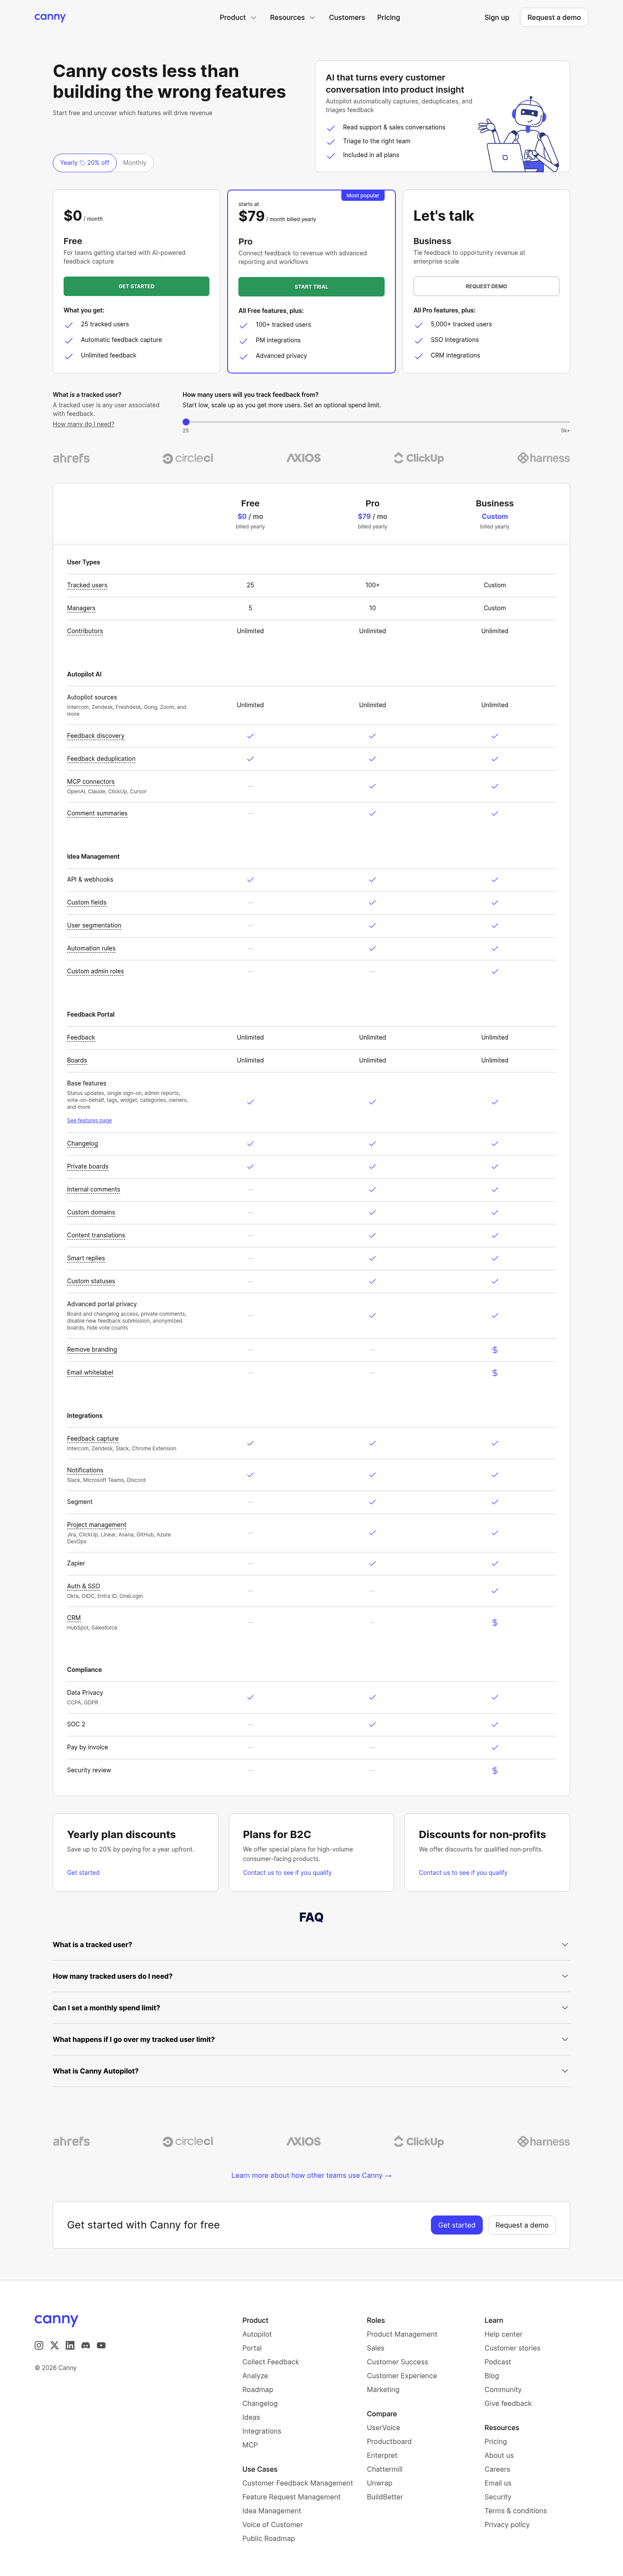Click the $ icon in Remove branding row
The width and height of the screenshot is (623, 2576).
click(495, 1350)
